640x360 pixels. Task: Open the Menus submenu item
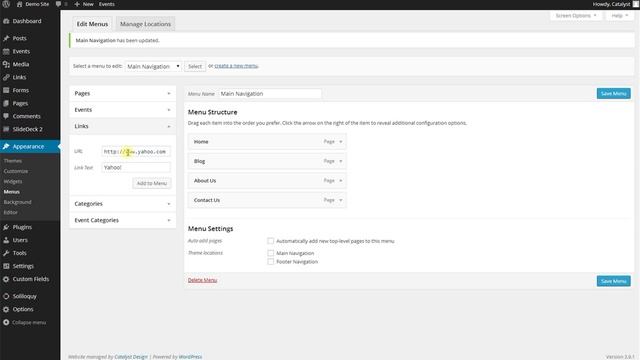coord(11,192)
